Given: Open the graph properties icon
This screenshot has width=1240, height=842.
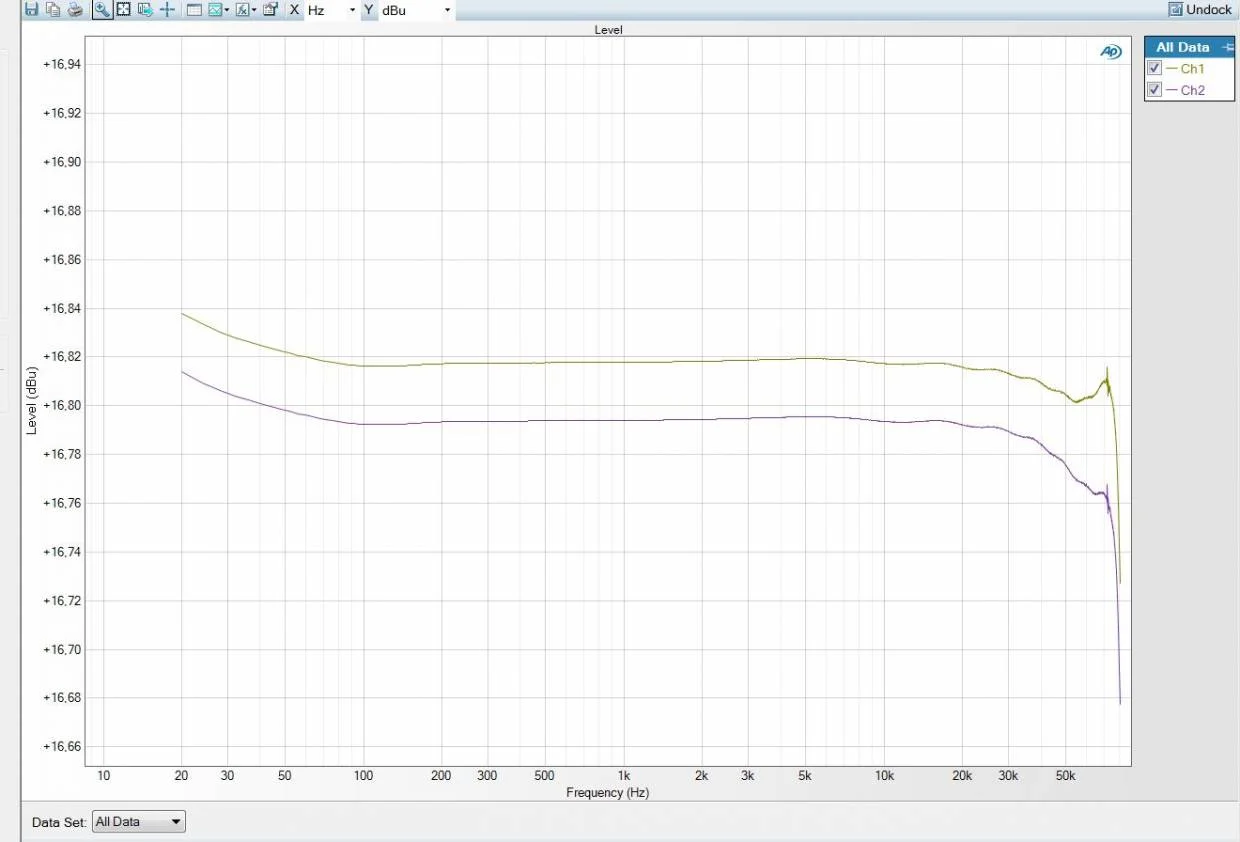Looking at the screenshot, I should click(270, 9).
